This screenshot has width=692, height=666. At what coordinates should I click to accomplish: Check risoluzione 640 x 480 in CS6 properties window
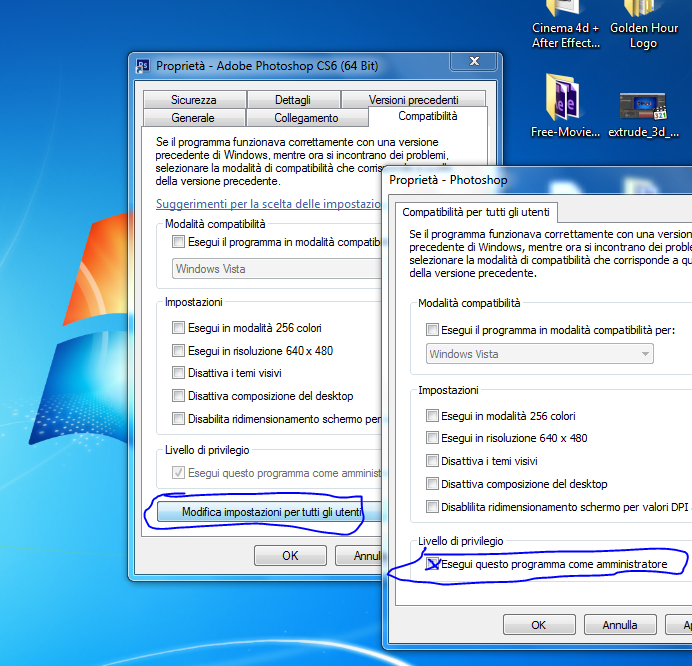tap(178, 350)
